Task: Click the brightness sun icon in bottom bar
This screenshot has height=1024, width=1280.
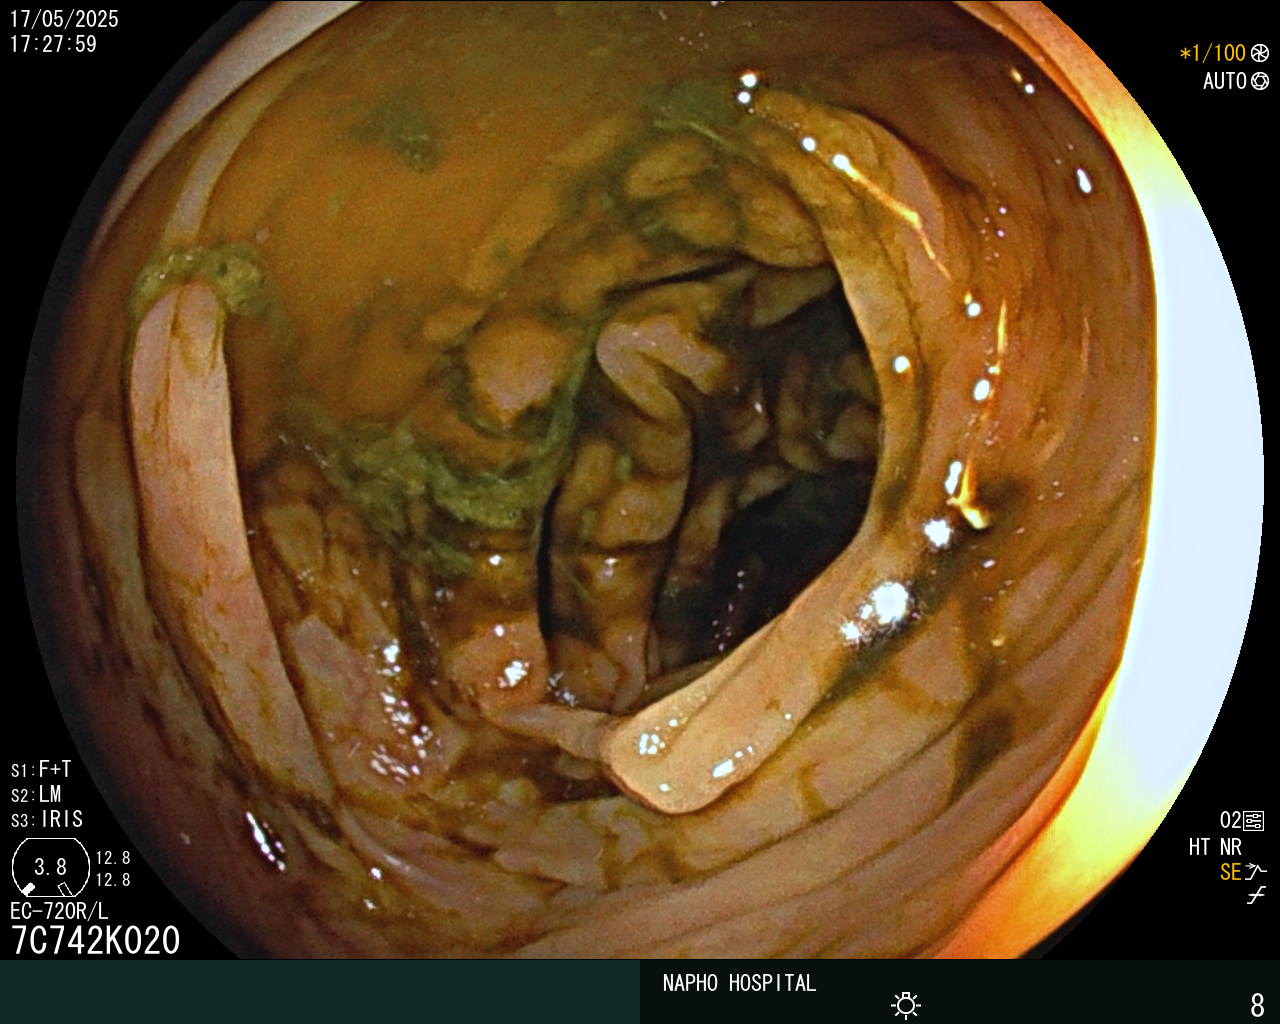Action: pos(906,1004)
